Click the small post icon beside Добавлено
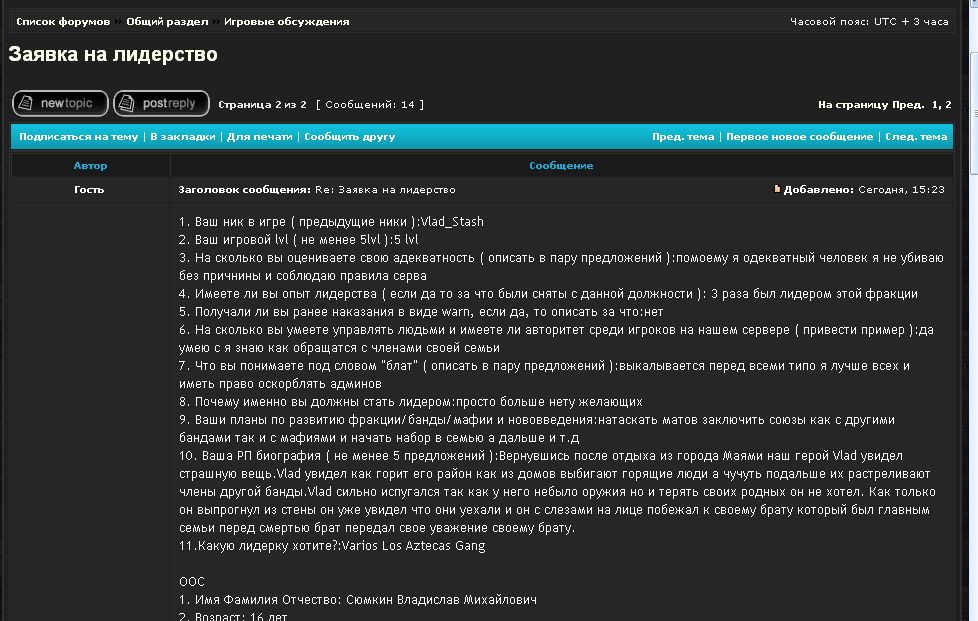The width and height of the screenshot is (978, 621). coord(777,189)
